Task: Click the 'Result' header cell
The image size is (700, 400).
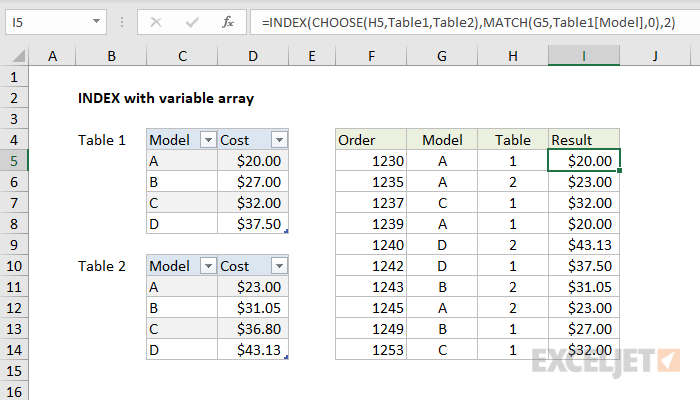Action: (x=584, y=140)
